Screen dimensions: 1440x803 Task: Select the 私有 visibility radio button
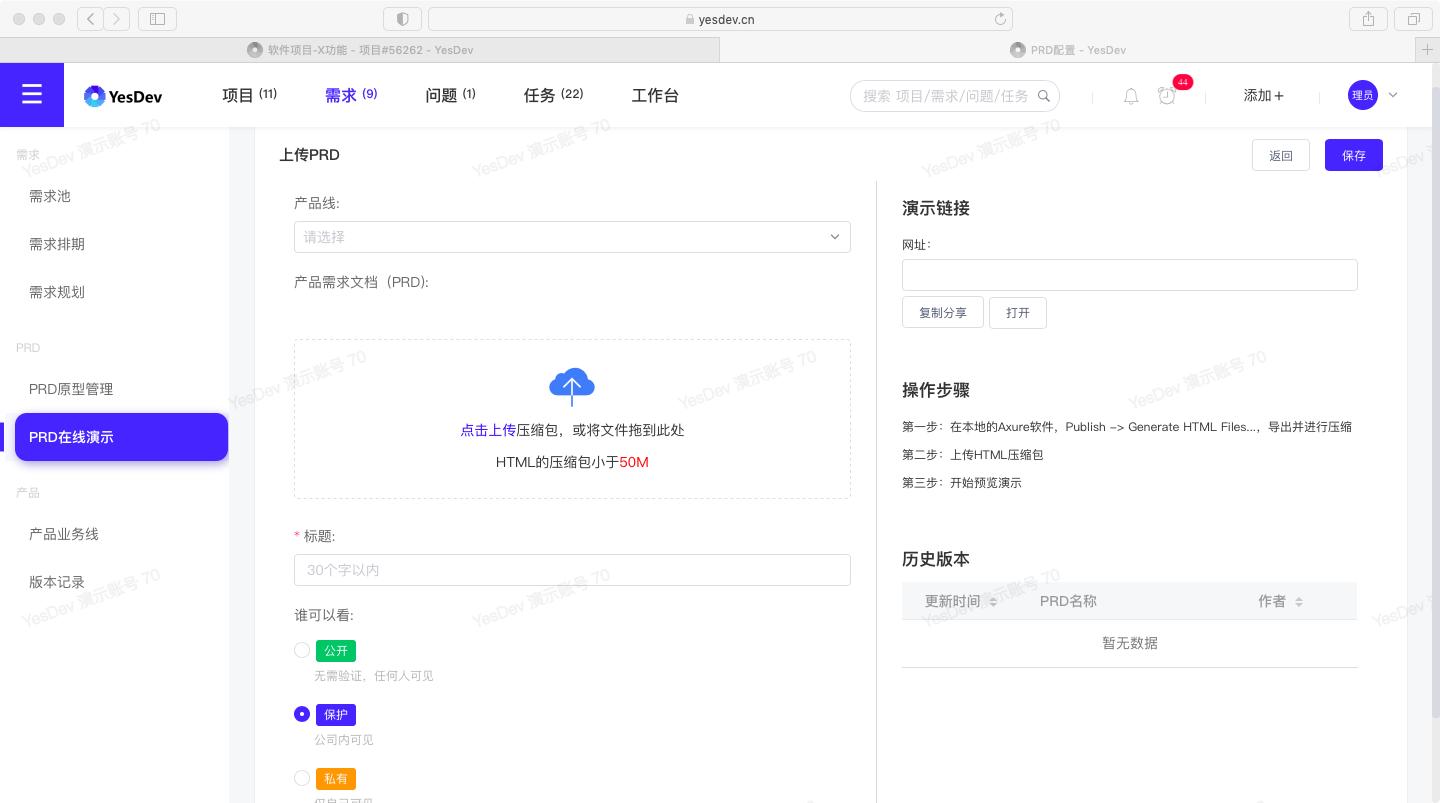pyautogui.click(x=302, y=778)
